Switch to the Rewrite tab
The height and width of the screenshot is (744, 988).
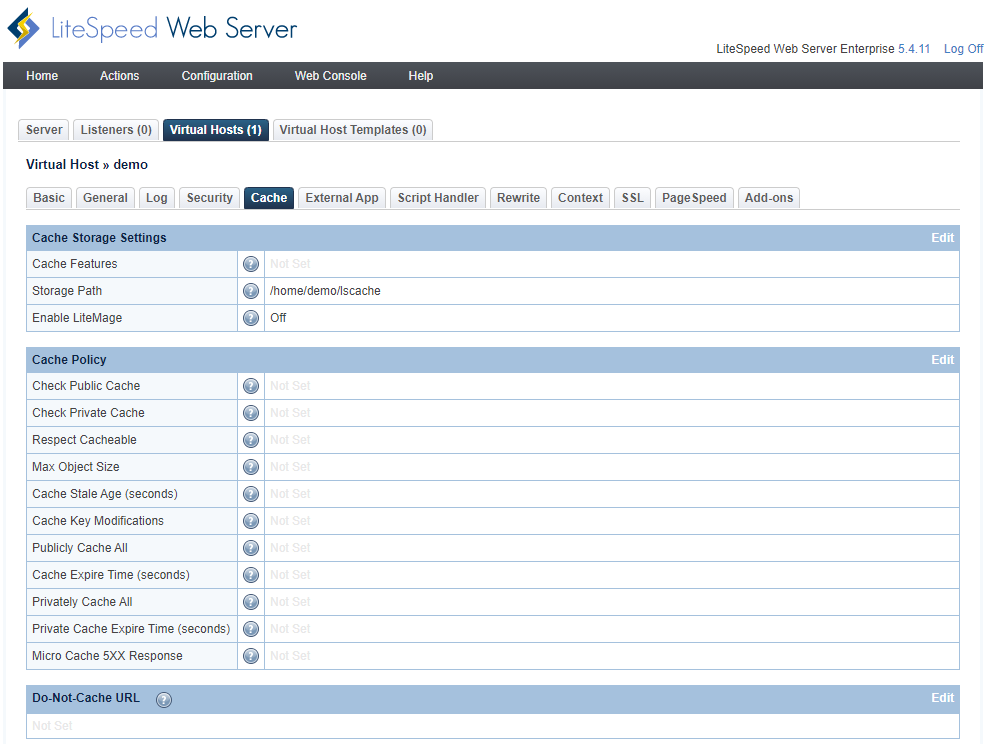pos(519,198)
